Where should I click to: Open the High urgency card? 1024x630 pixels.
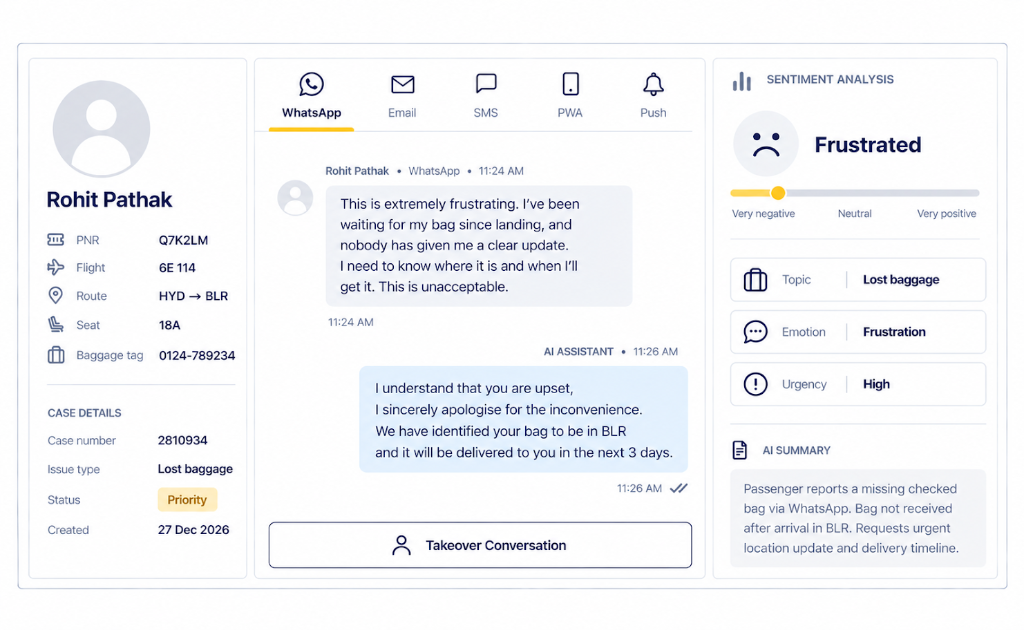tap(857, 384)
